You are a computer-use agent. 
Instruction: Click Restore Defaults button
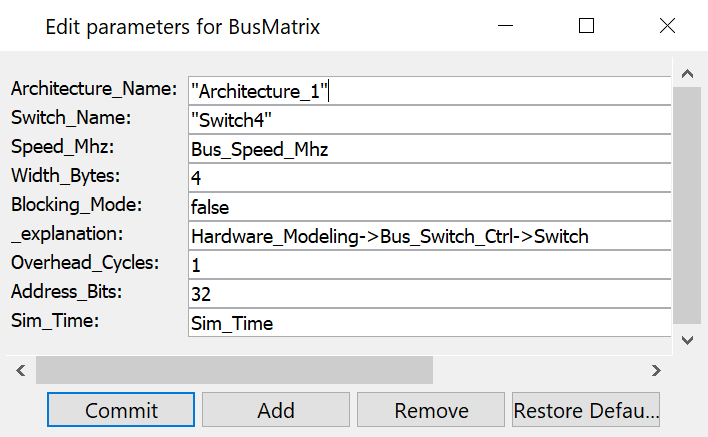[x=585, y=410]
